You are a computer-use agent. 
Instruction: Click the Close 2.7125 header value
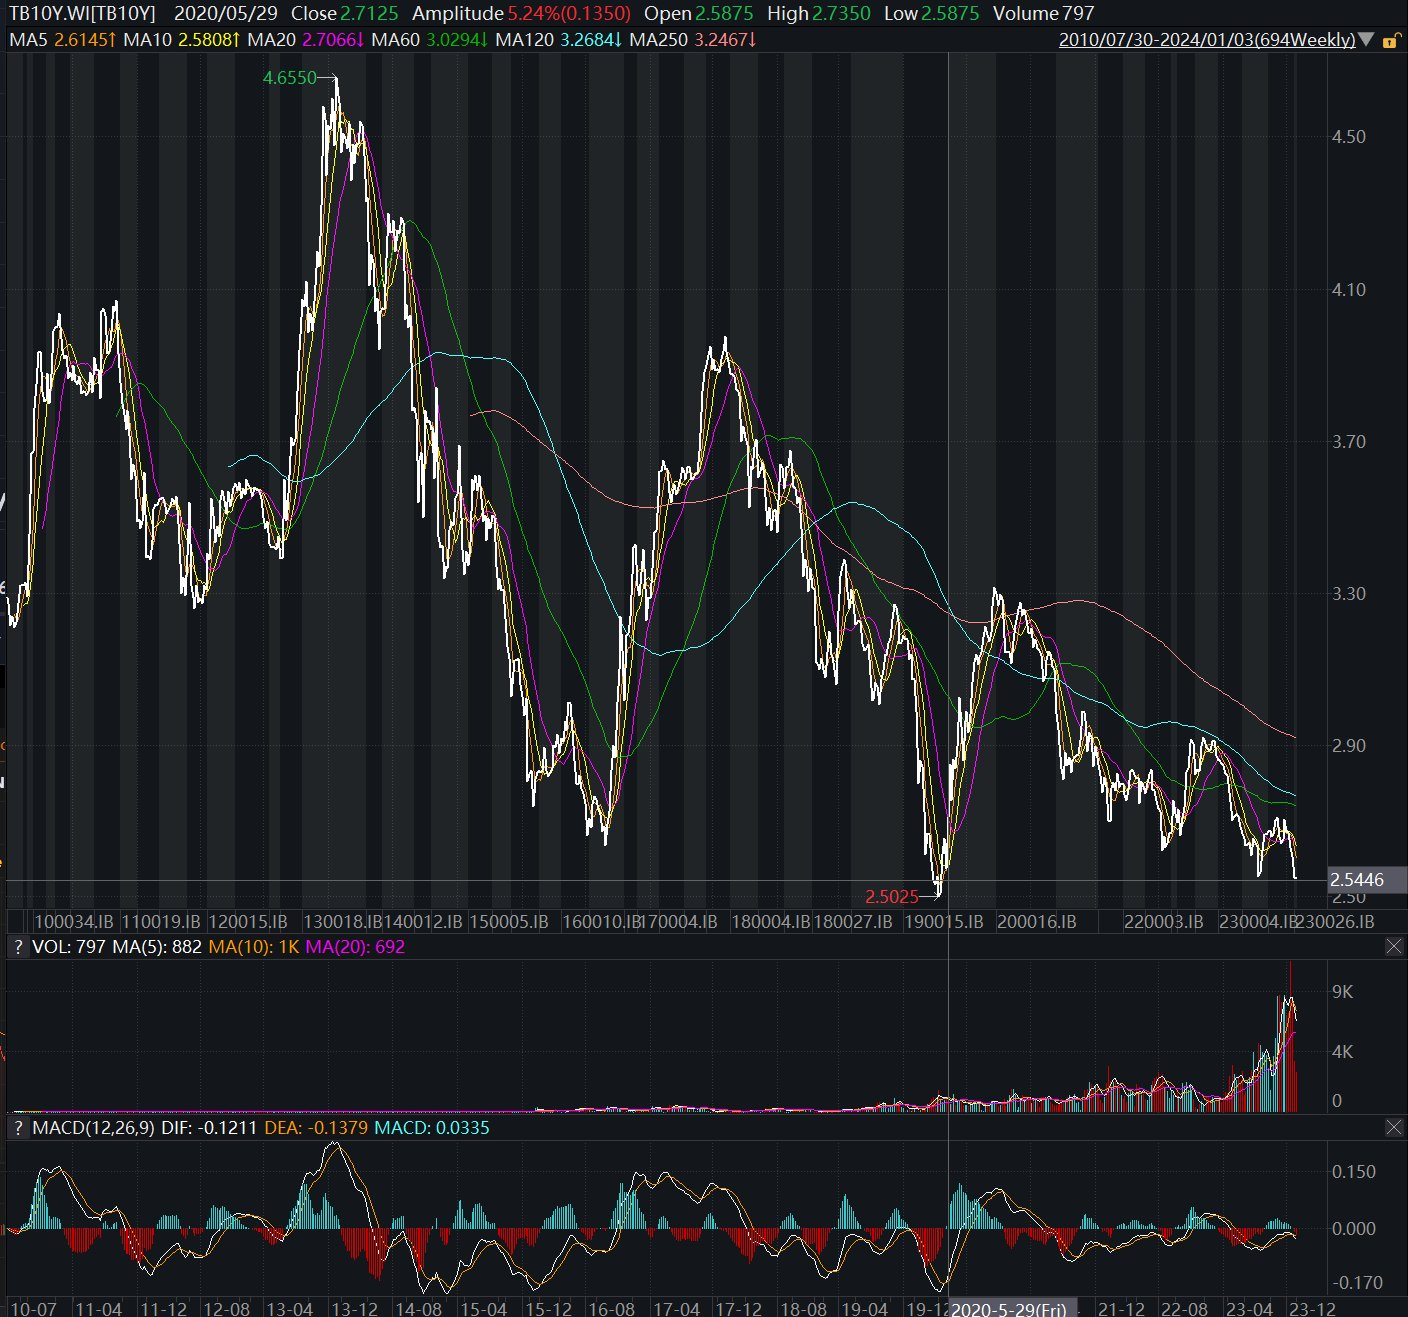345,14
